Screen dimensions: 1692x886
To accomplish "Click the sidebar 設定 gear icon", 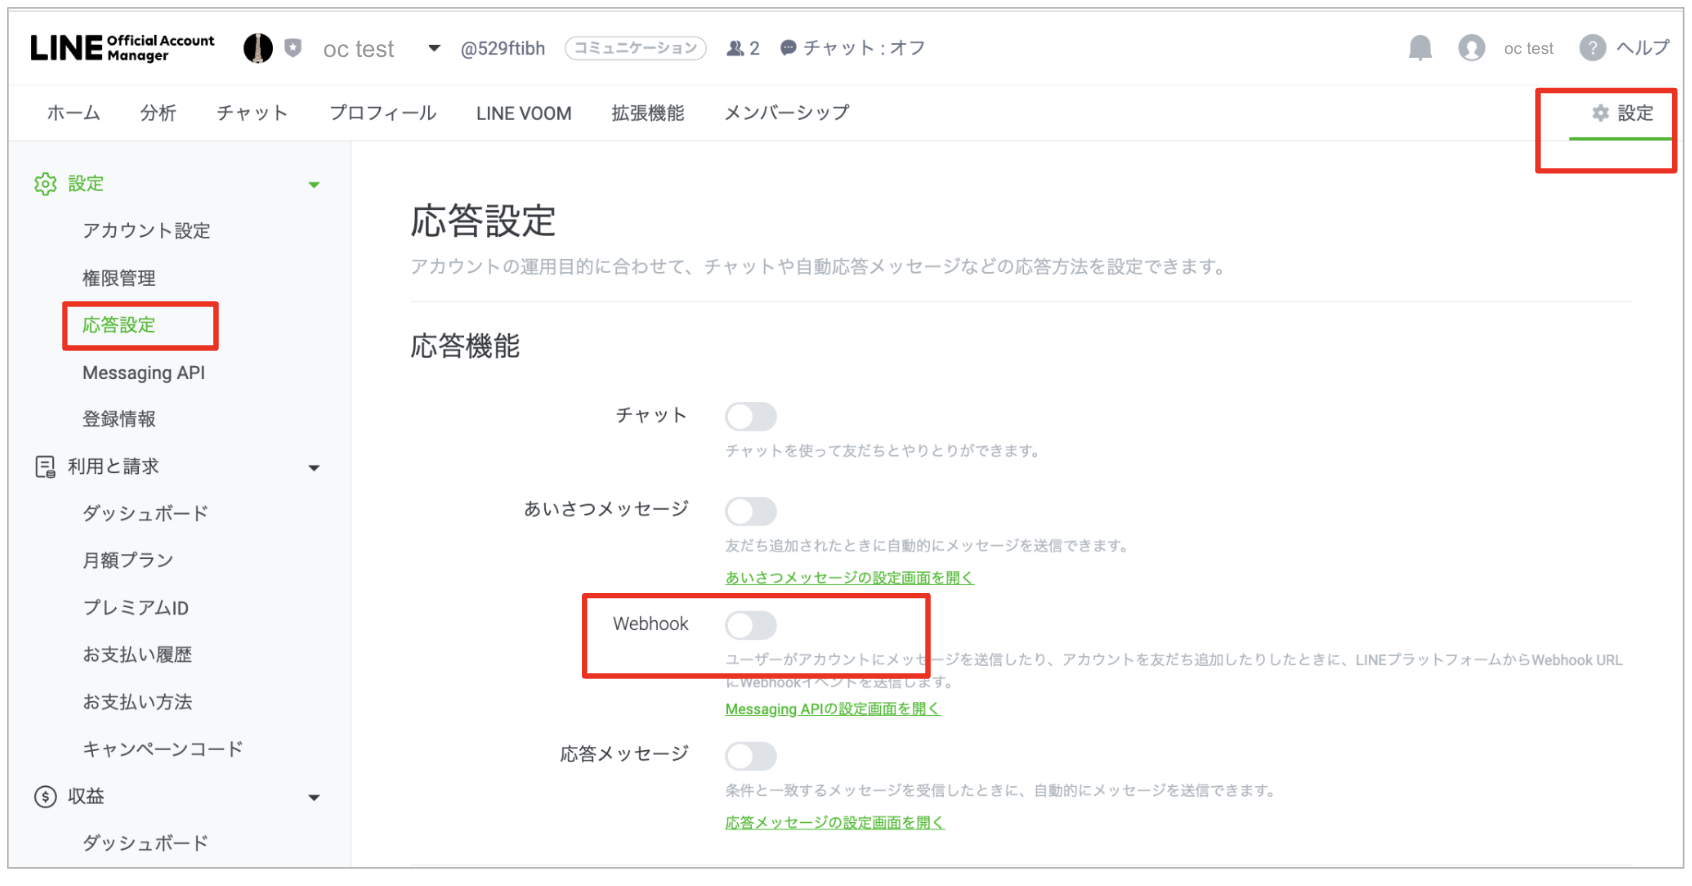I will [x=45, y=184].
